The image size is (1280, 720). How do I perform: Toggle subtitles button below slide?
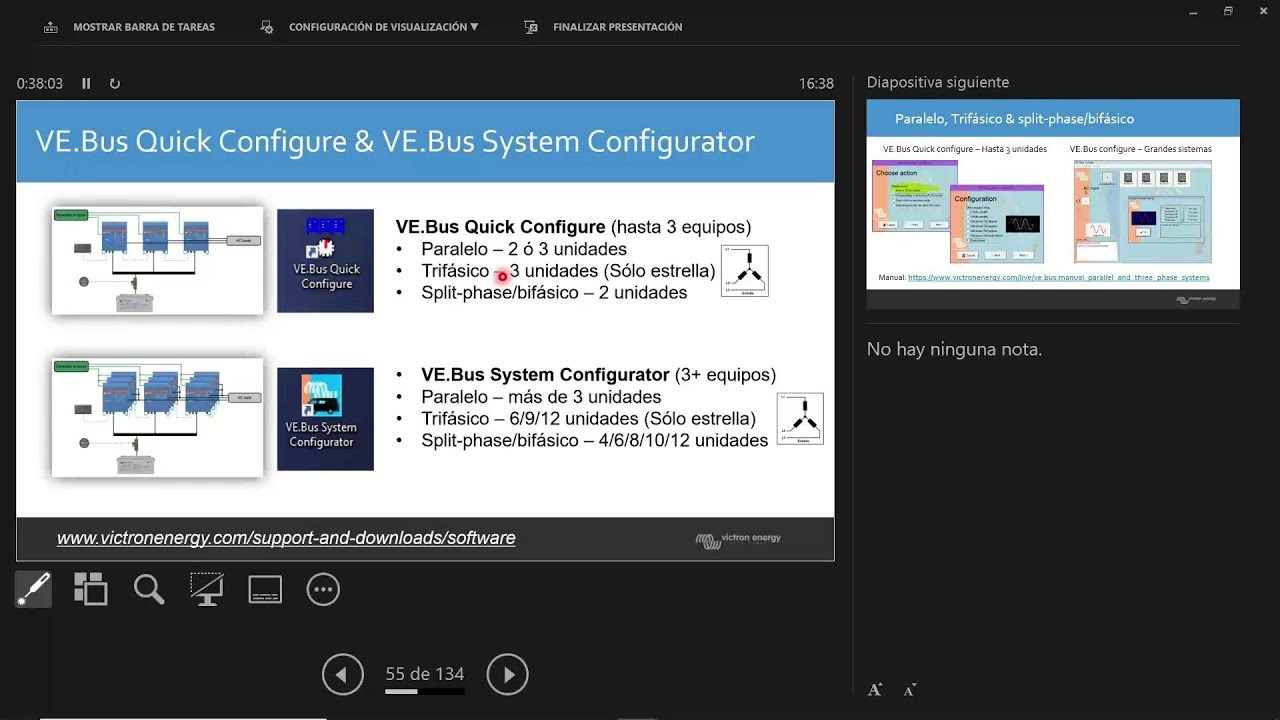click(x=265, y=589)
